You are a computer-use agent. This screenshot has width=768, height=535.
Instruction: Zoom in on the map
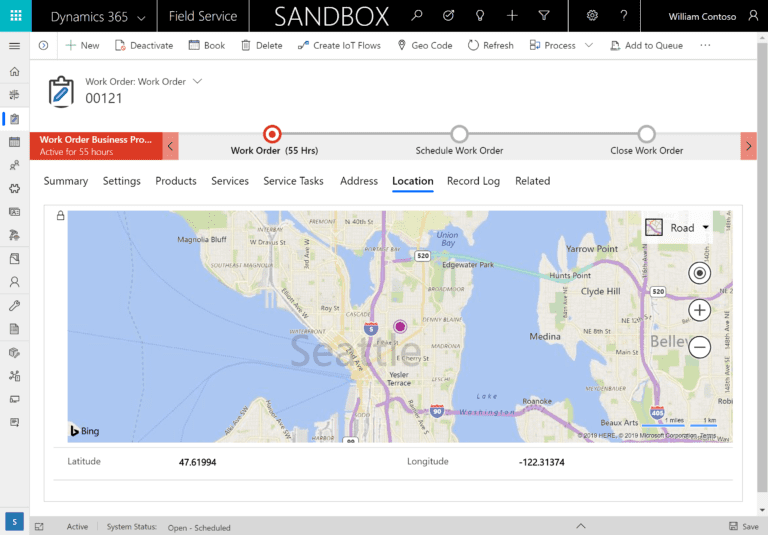699,310
